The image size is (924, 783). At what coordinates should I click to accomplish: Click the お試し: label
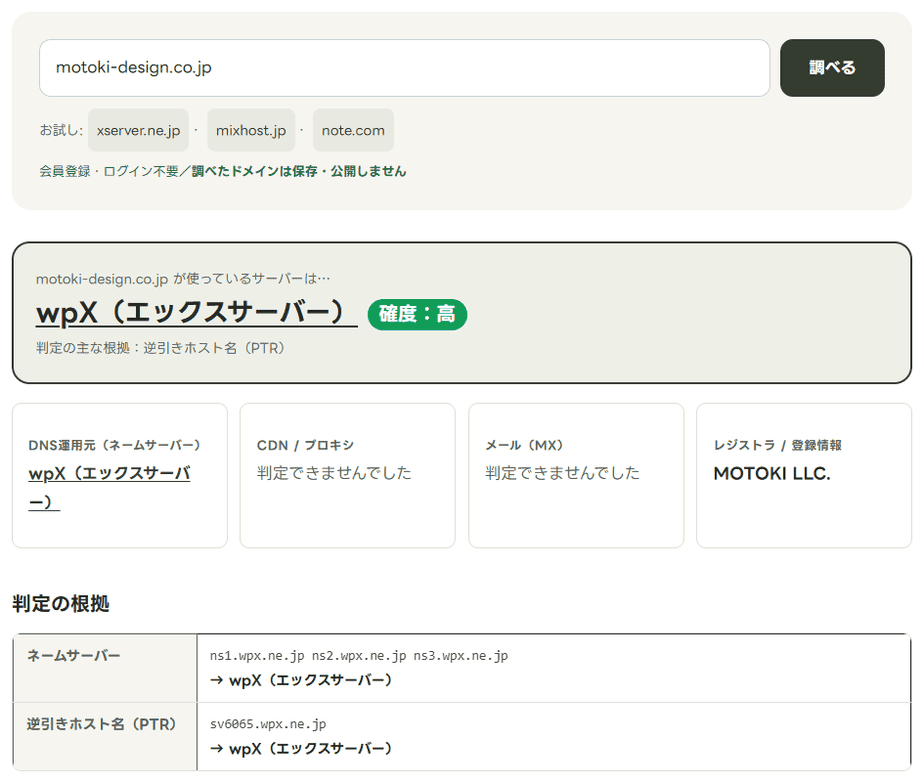[61, 130]
